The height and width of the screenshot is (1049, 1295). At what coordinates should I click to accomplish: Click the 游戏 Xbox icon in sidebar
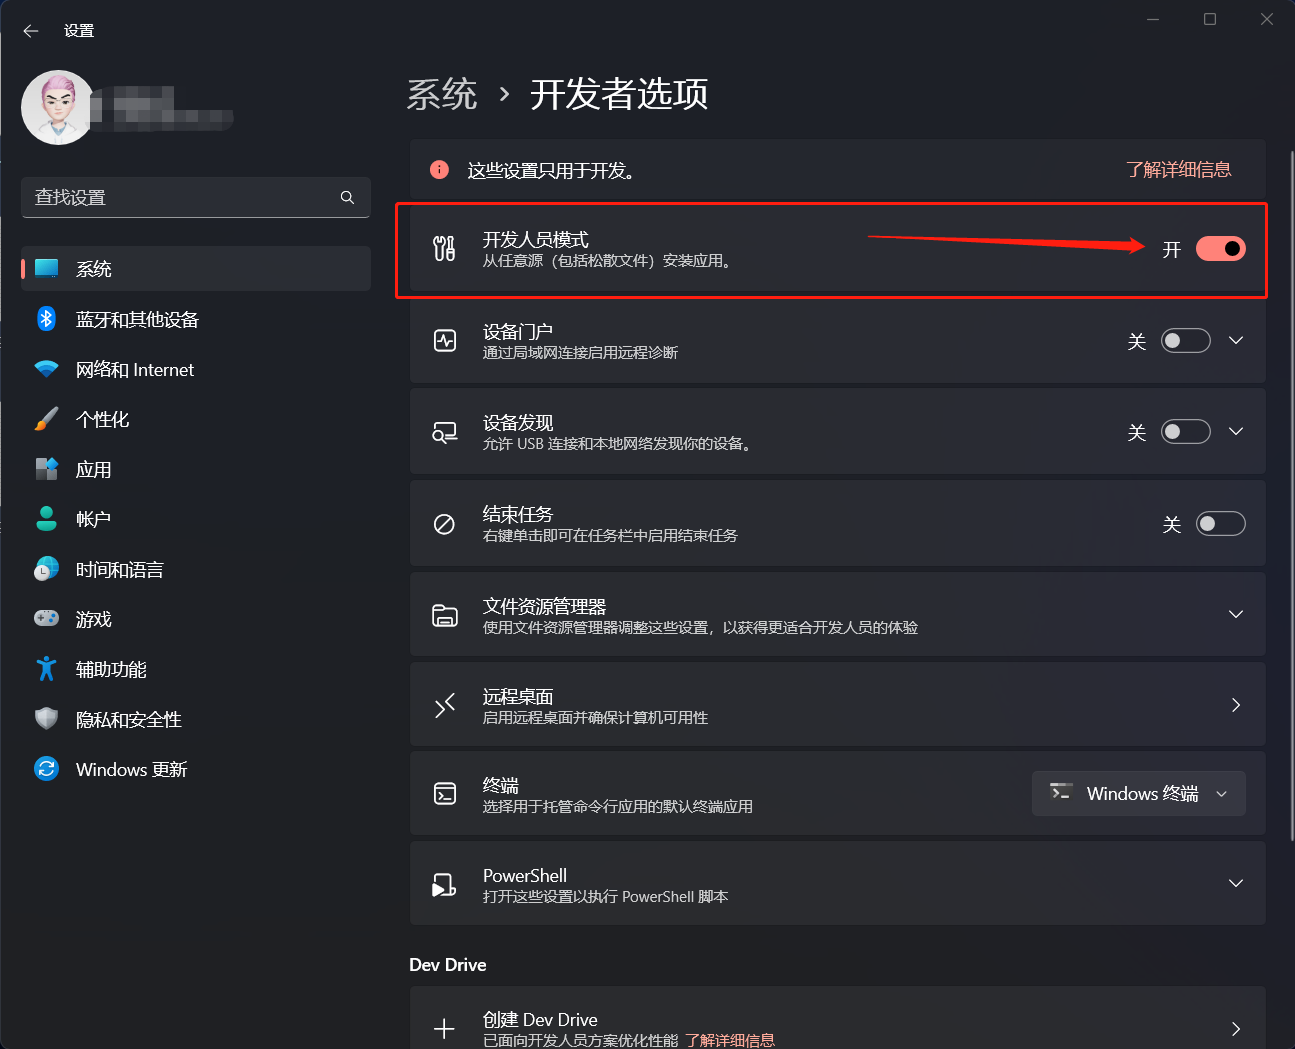pyautogui.click(x=46, y=618)
